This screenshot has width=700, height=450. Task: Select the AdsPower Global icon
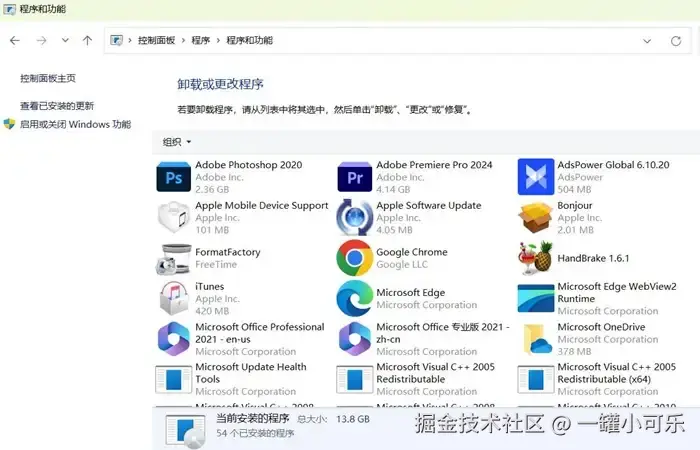[536, 177]
